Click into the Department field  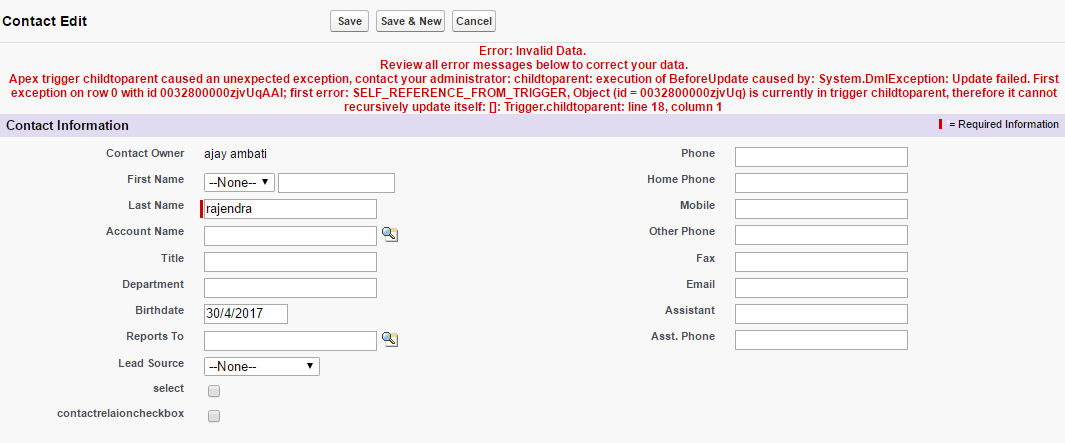point(290,288)
